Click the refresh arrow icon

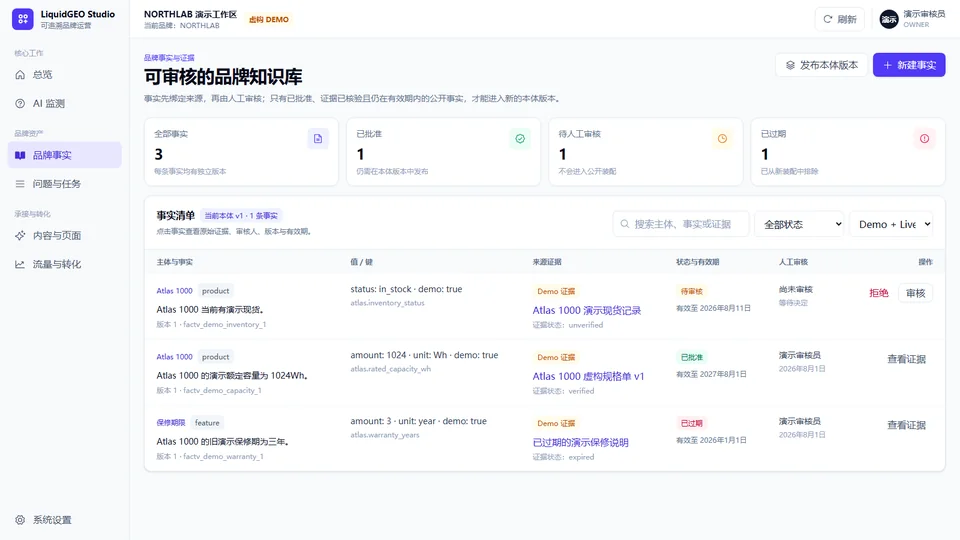click(x=828, y=19)
